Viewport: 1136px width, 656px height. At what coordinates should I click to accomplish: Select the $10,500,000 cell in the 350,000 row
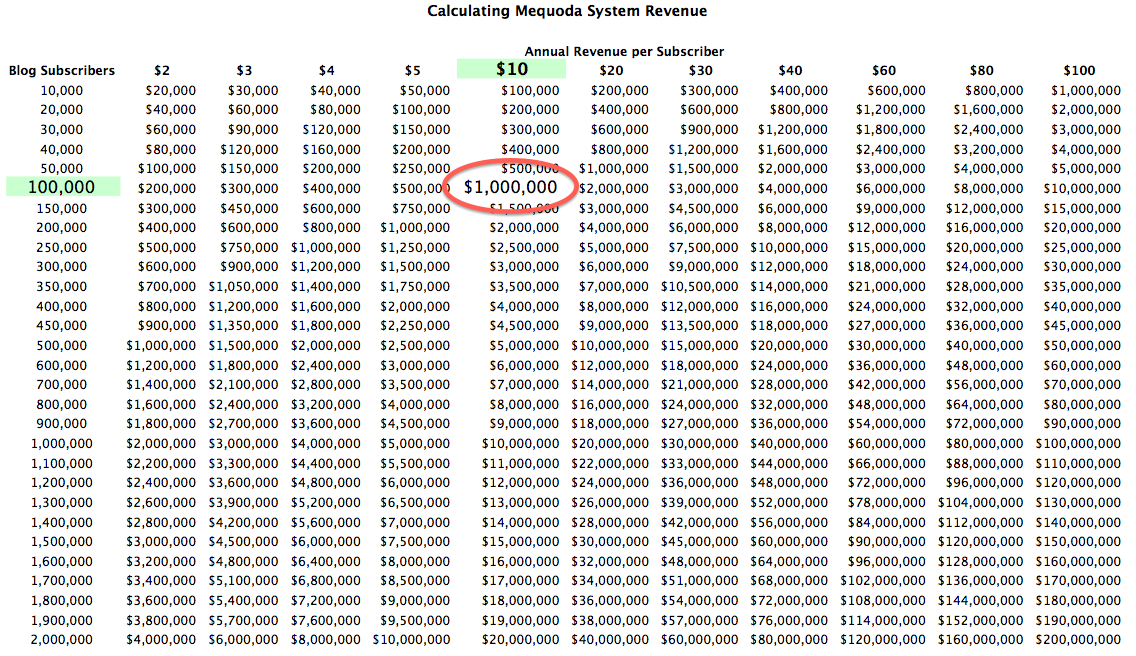[699, 287]
